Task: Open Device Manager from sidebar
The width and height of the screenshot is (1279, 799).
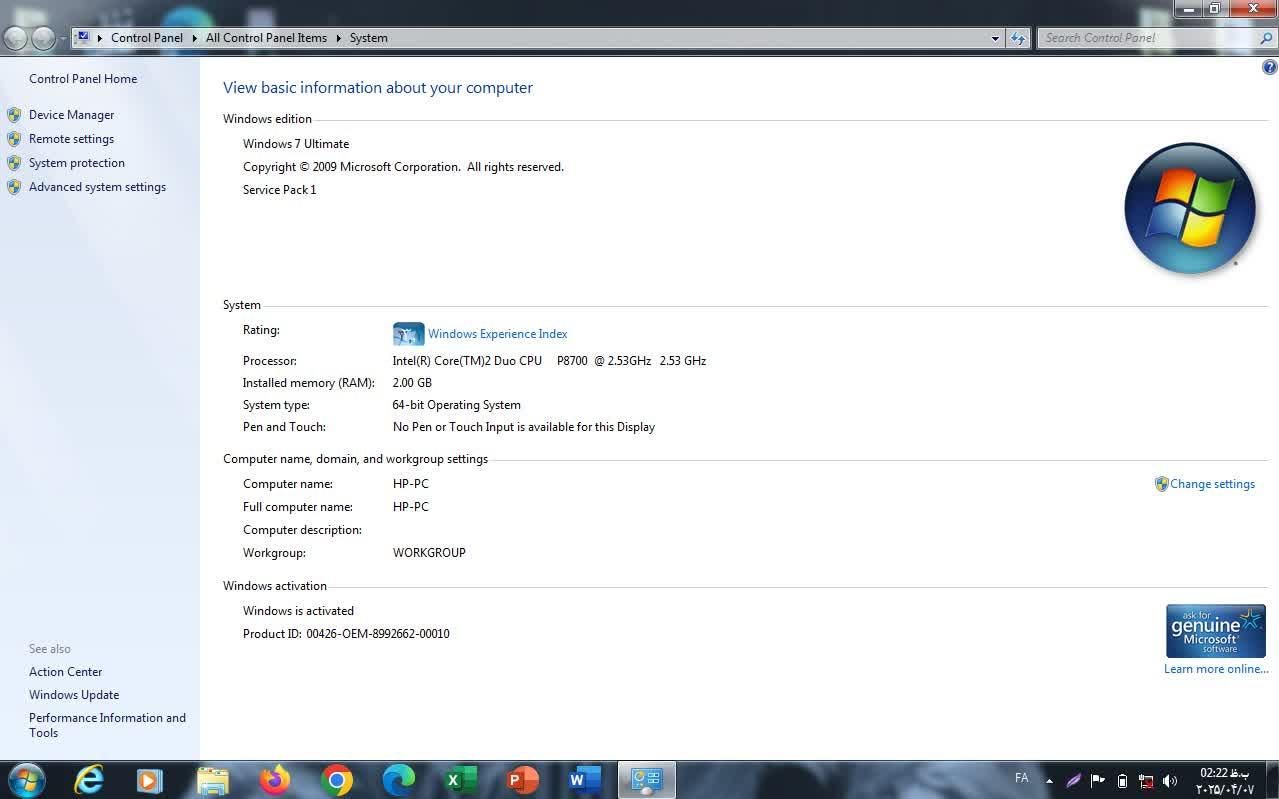Action: (71, 115)
